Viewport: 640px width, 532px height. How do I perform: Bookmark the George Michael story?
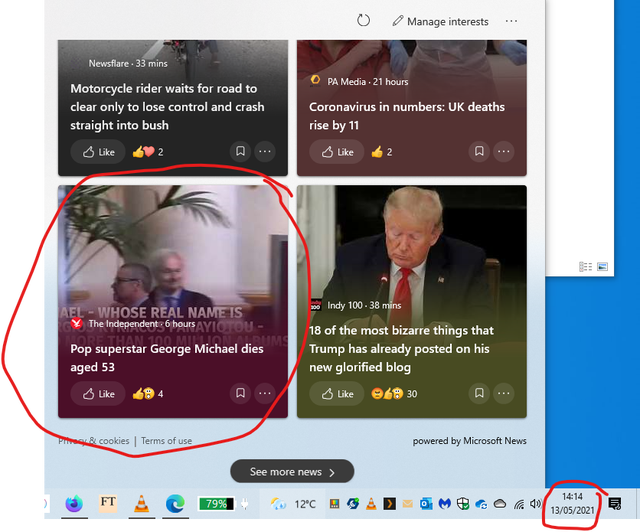240,393
